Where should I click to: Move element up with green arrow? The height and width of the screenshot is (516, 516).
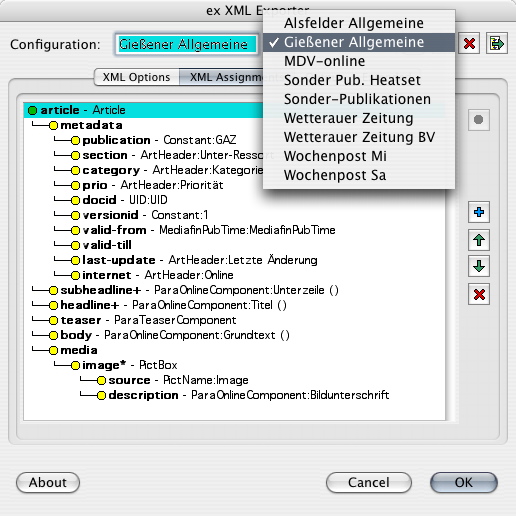pos(479,240)
